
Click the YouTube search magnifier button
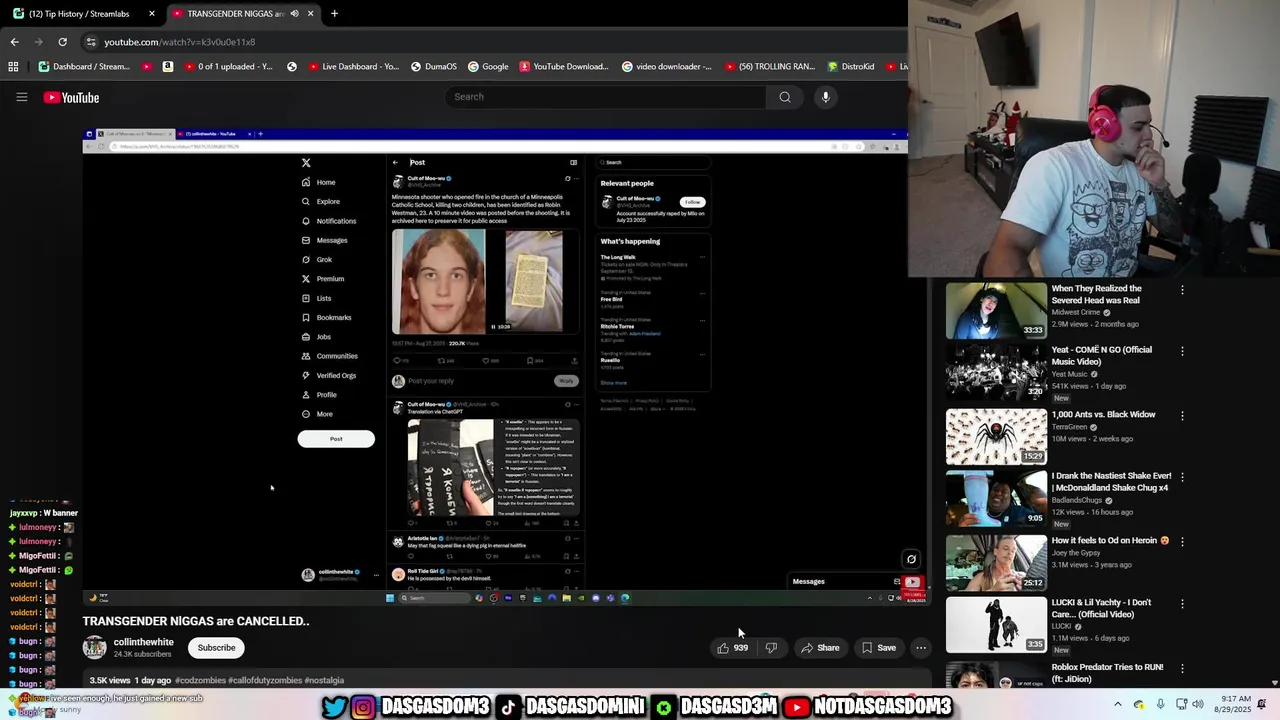coord(785,97)
